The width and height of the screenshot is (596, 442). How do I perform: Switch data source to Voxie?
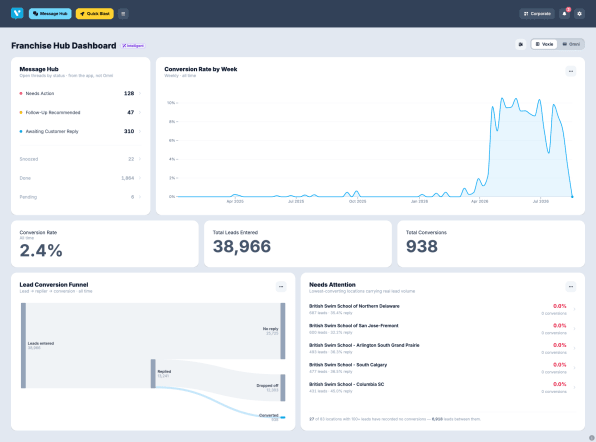click(x=544, y=44)
